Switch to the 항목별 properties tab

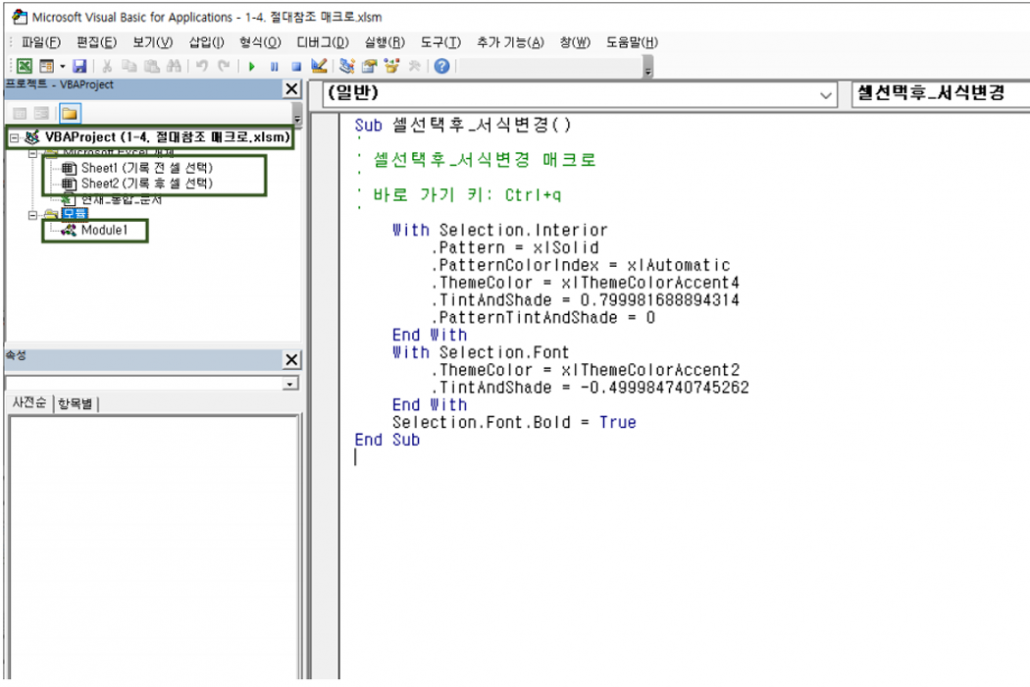click(75, 403)
